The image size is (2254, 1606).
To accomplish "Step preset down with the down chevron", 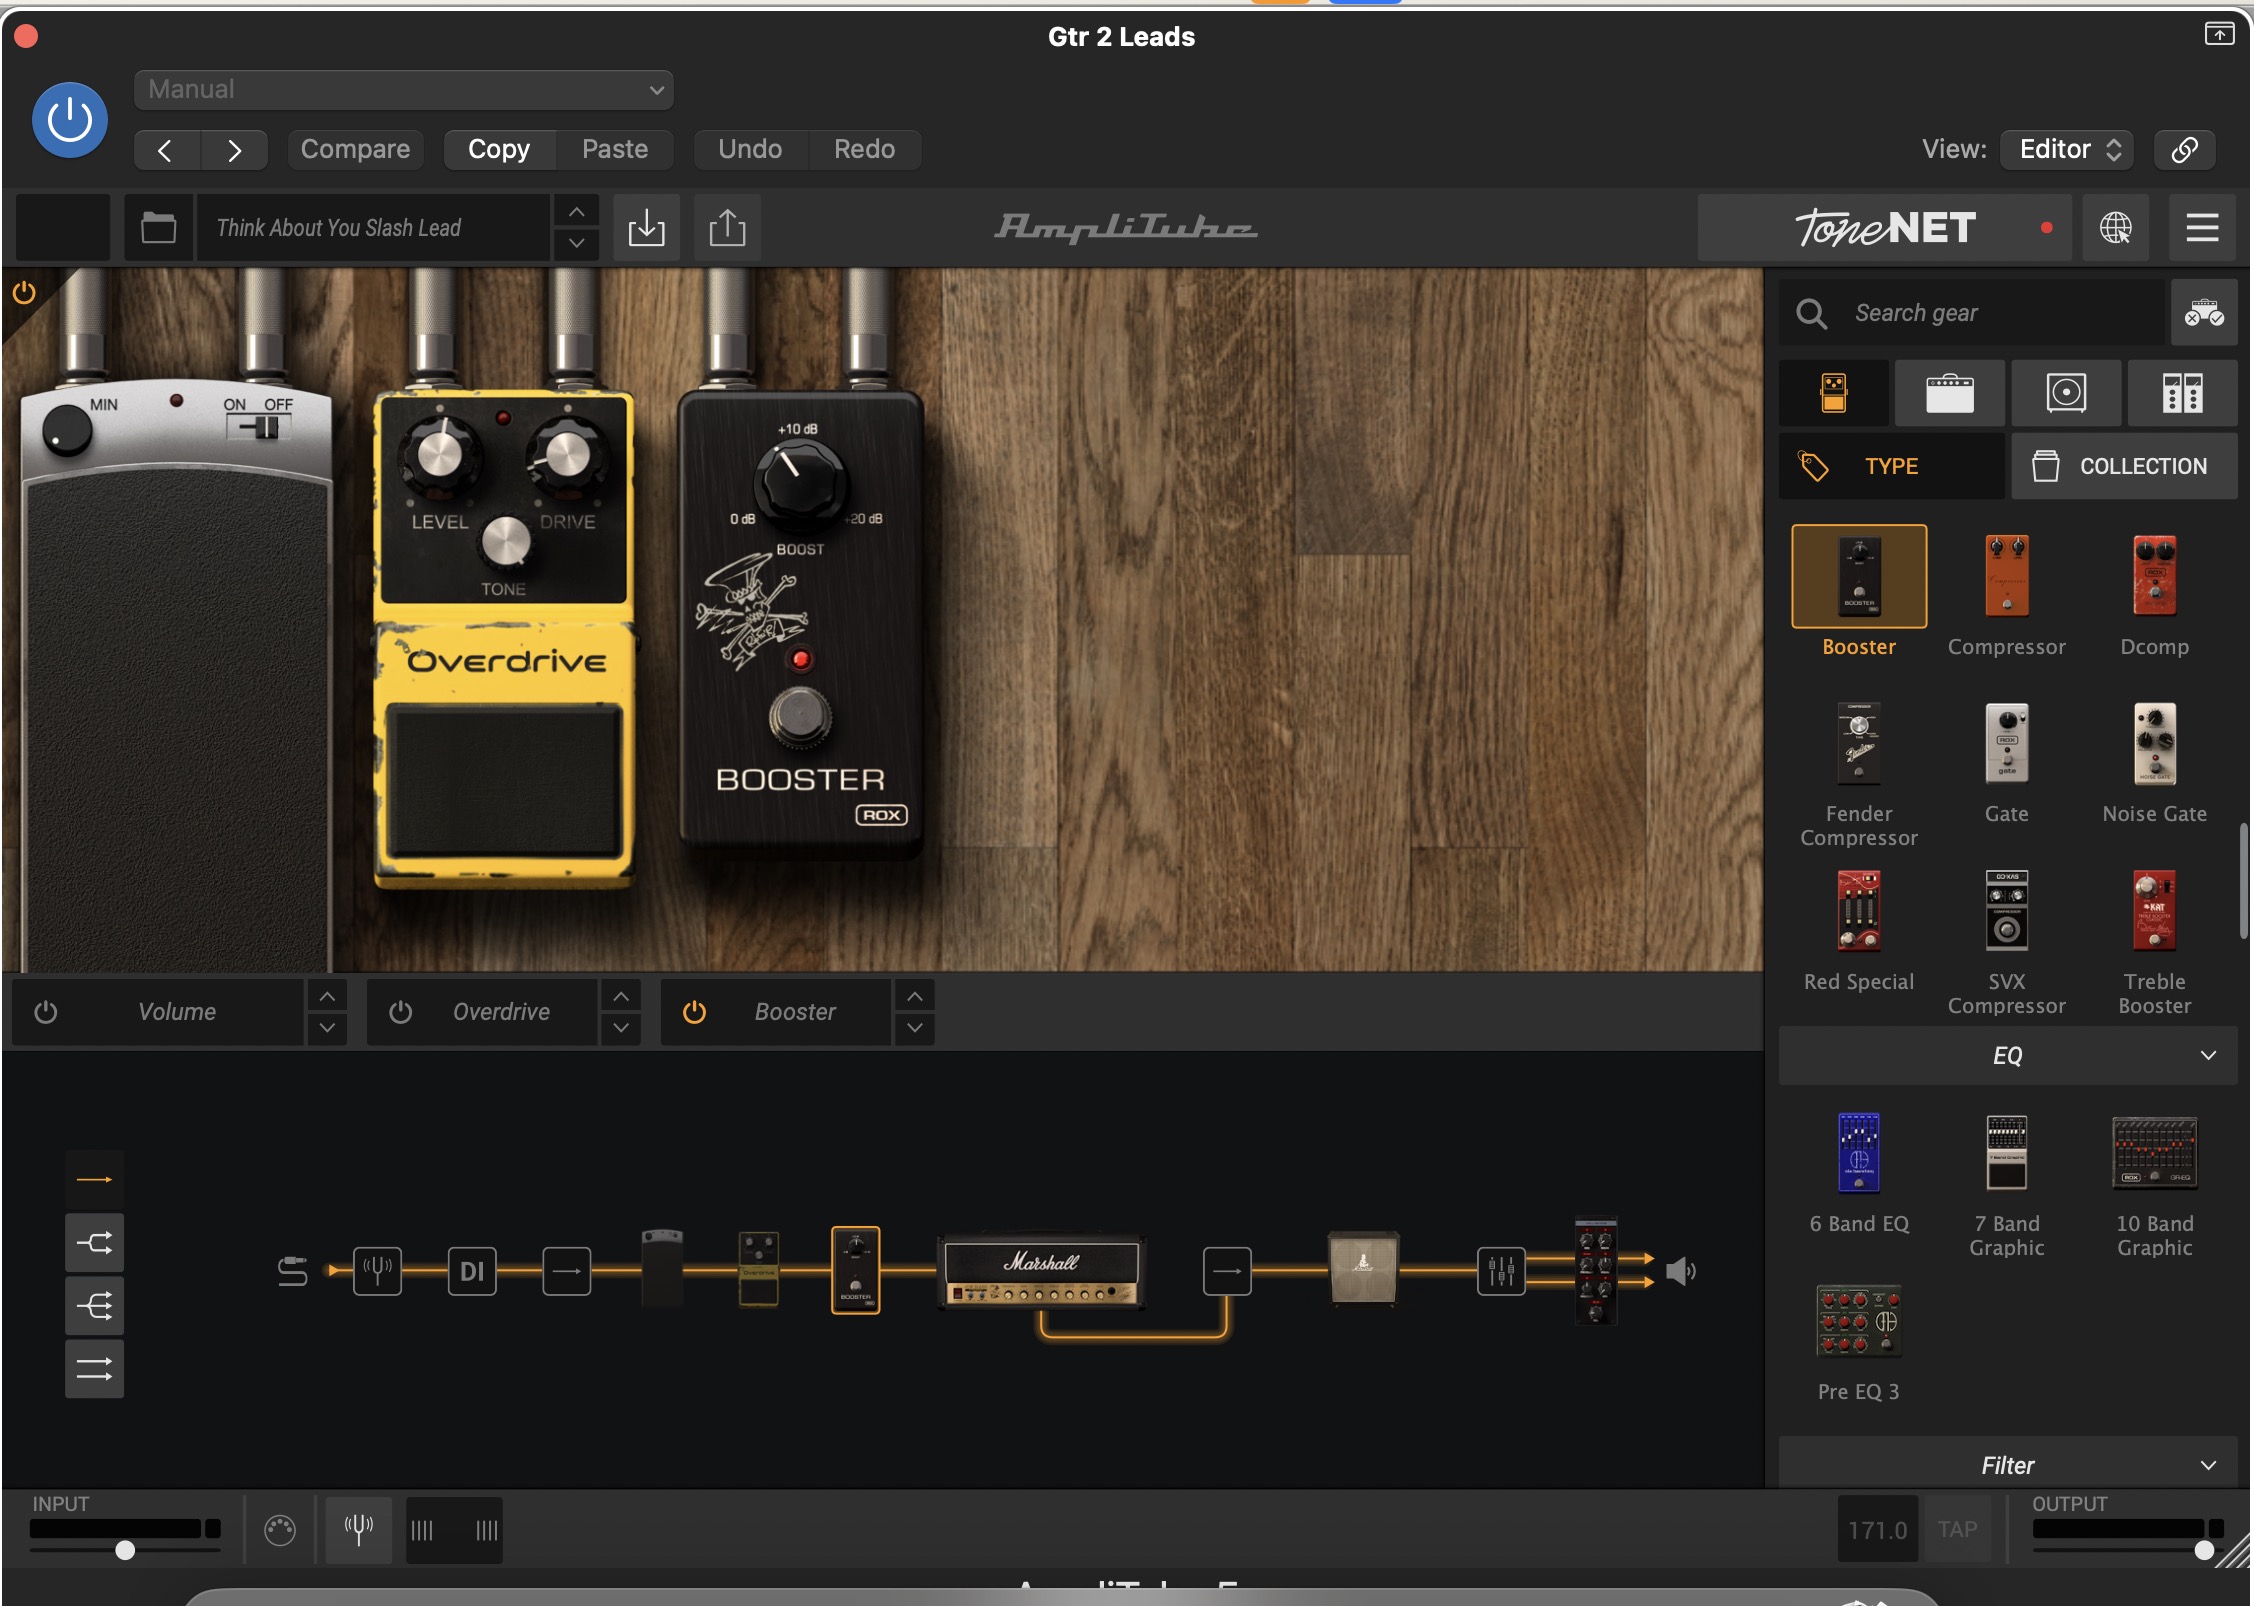I will (x=576, y=243).
